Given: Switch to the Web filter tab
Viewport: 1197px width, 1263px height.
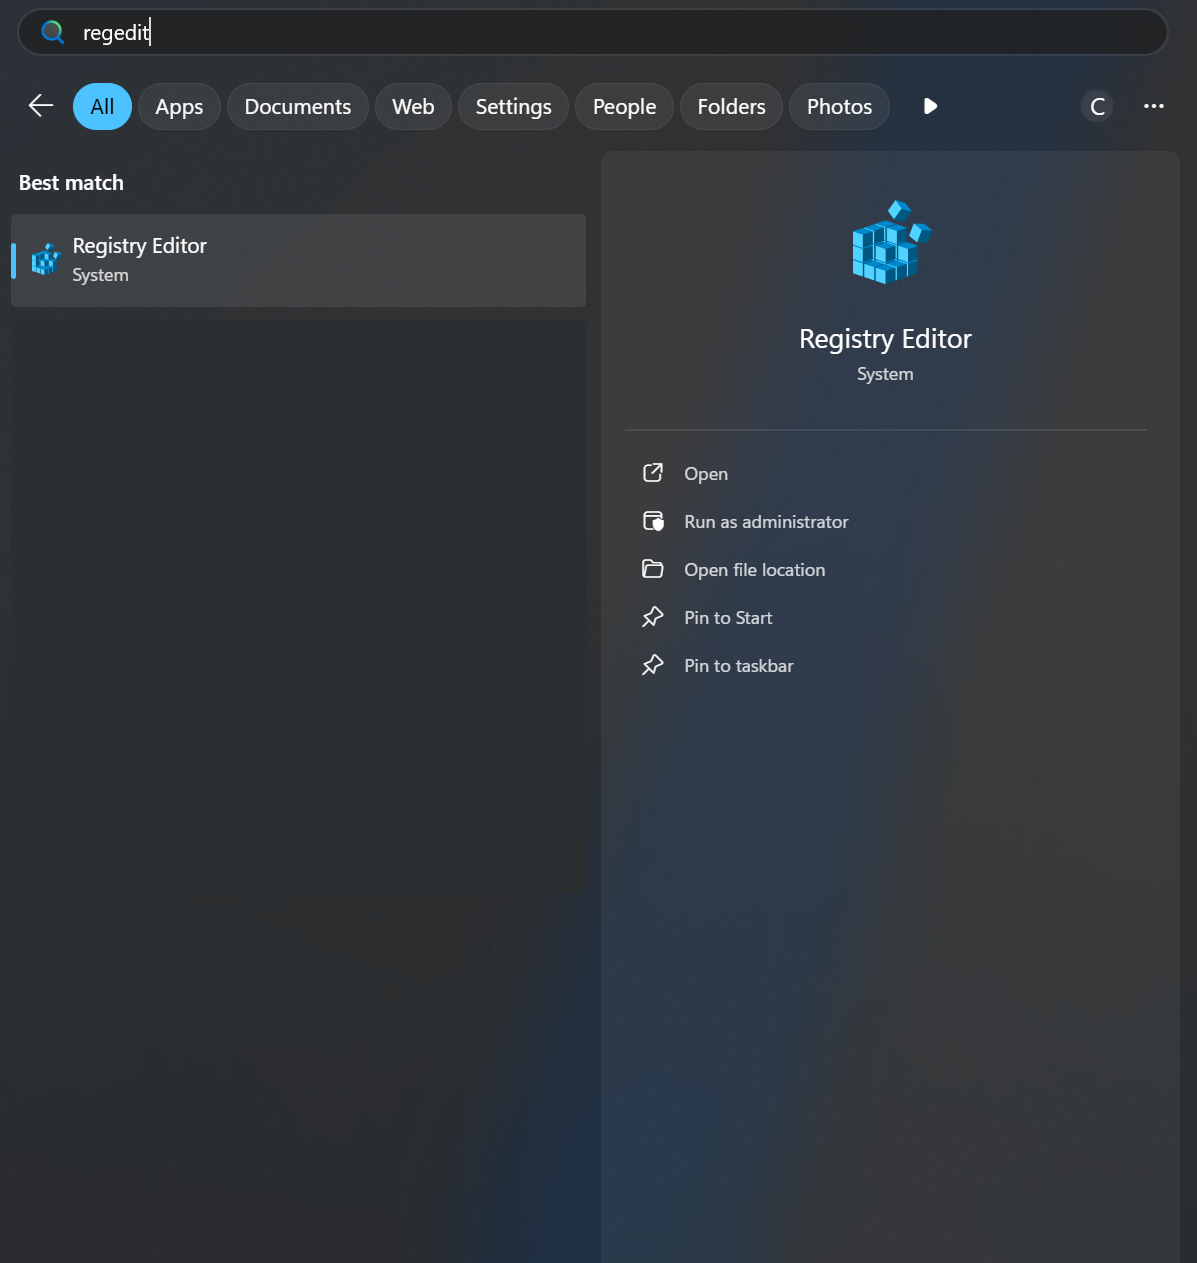Looking at the screenshot, I should click(413, 106).
